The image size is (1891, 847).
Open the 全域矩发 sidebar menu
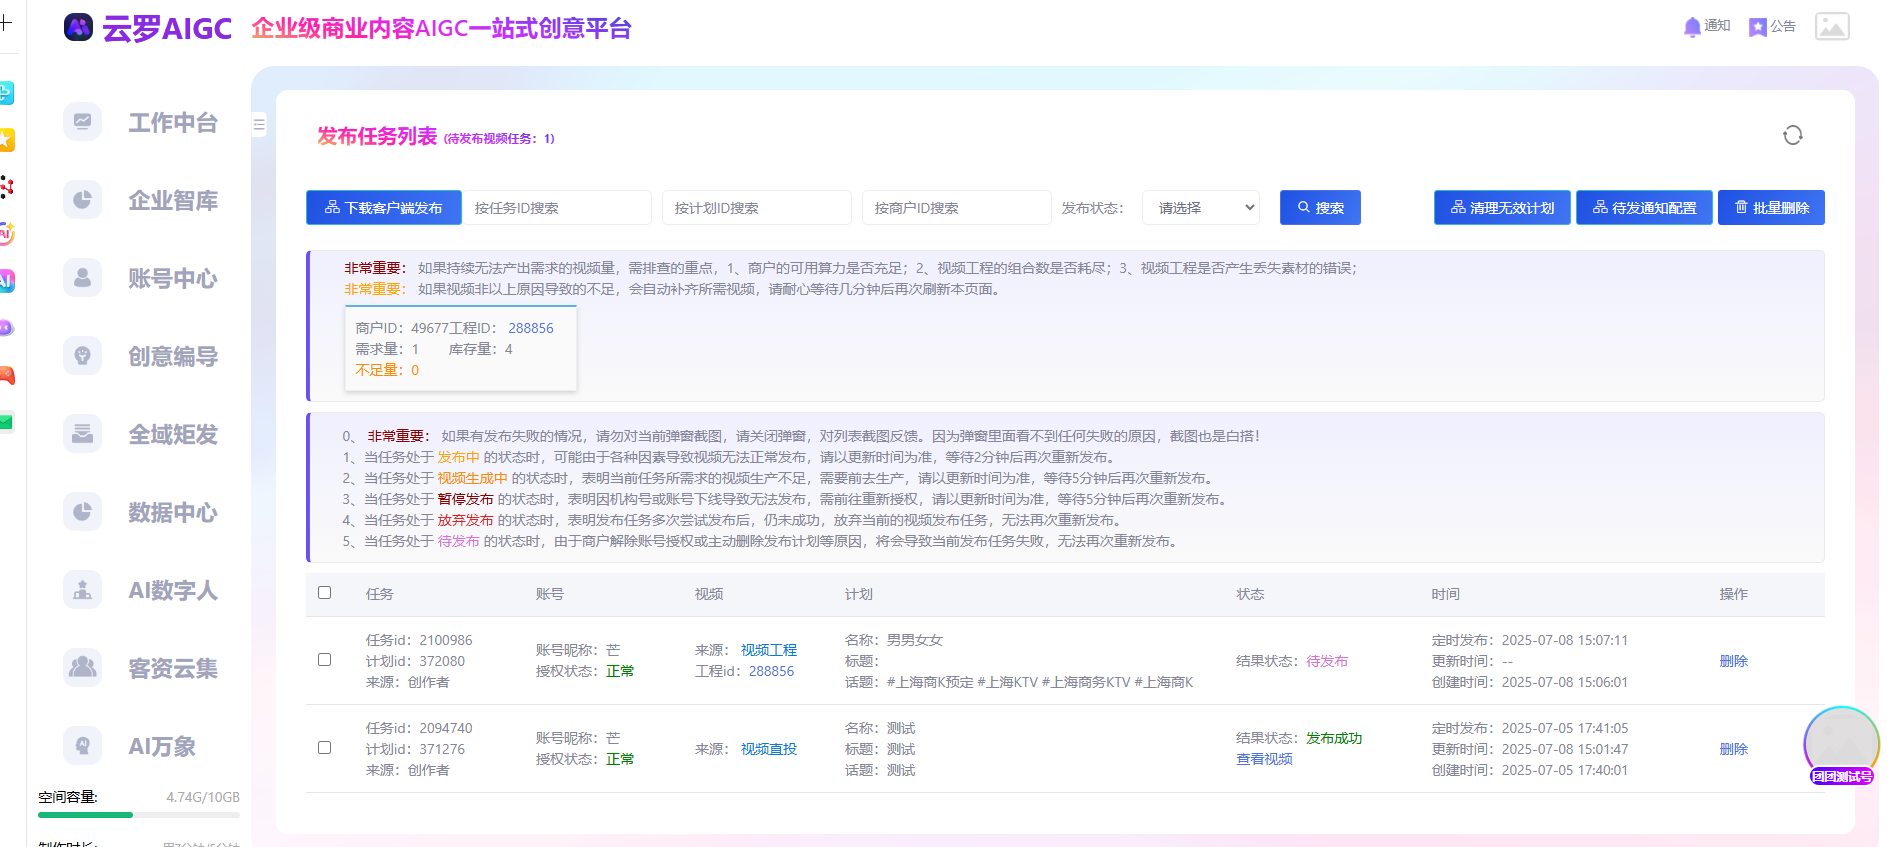tap(172, 434)
